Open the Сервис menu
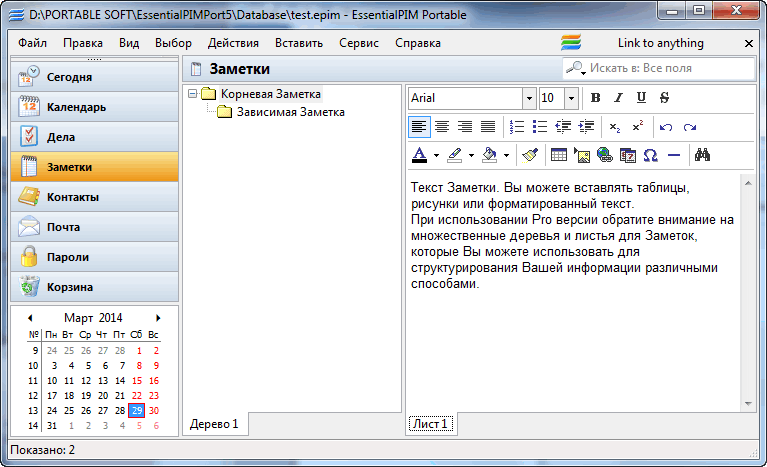 pyautogui.click(x=358, y=43)
